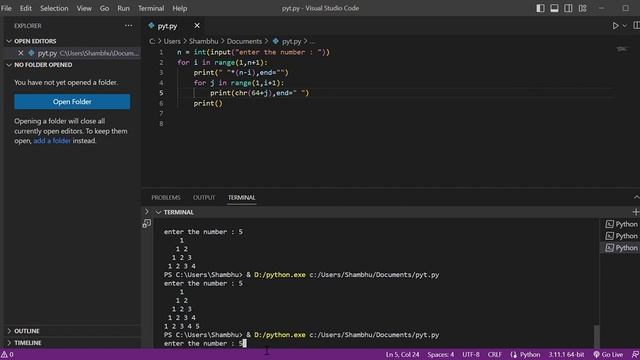Click breadcrumb Documents segment
This screenshot has height=360, width=640.
pyautogui.click(x=244, y=41)
